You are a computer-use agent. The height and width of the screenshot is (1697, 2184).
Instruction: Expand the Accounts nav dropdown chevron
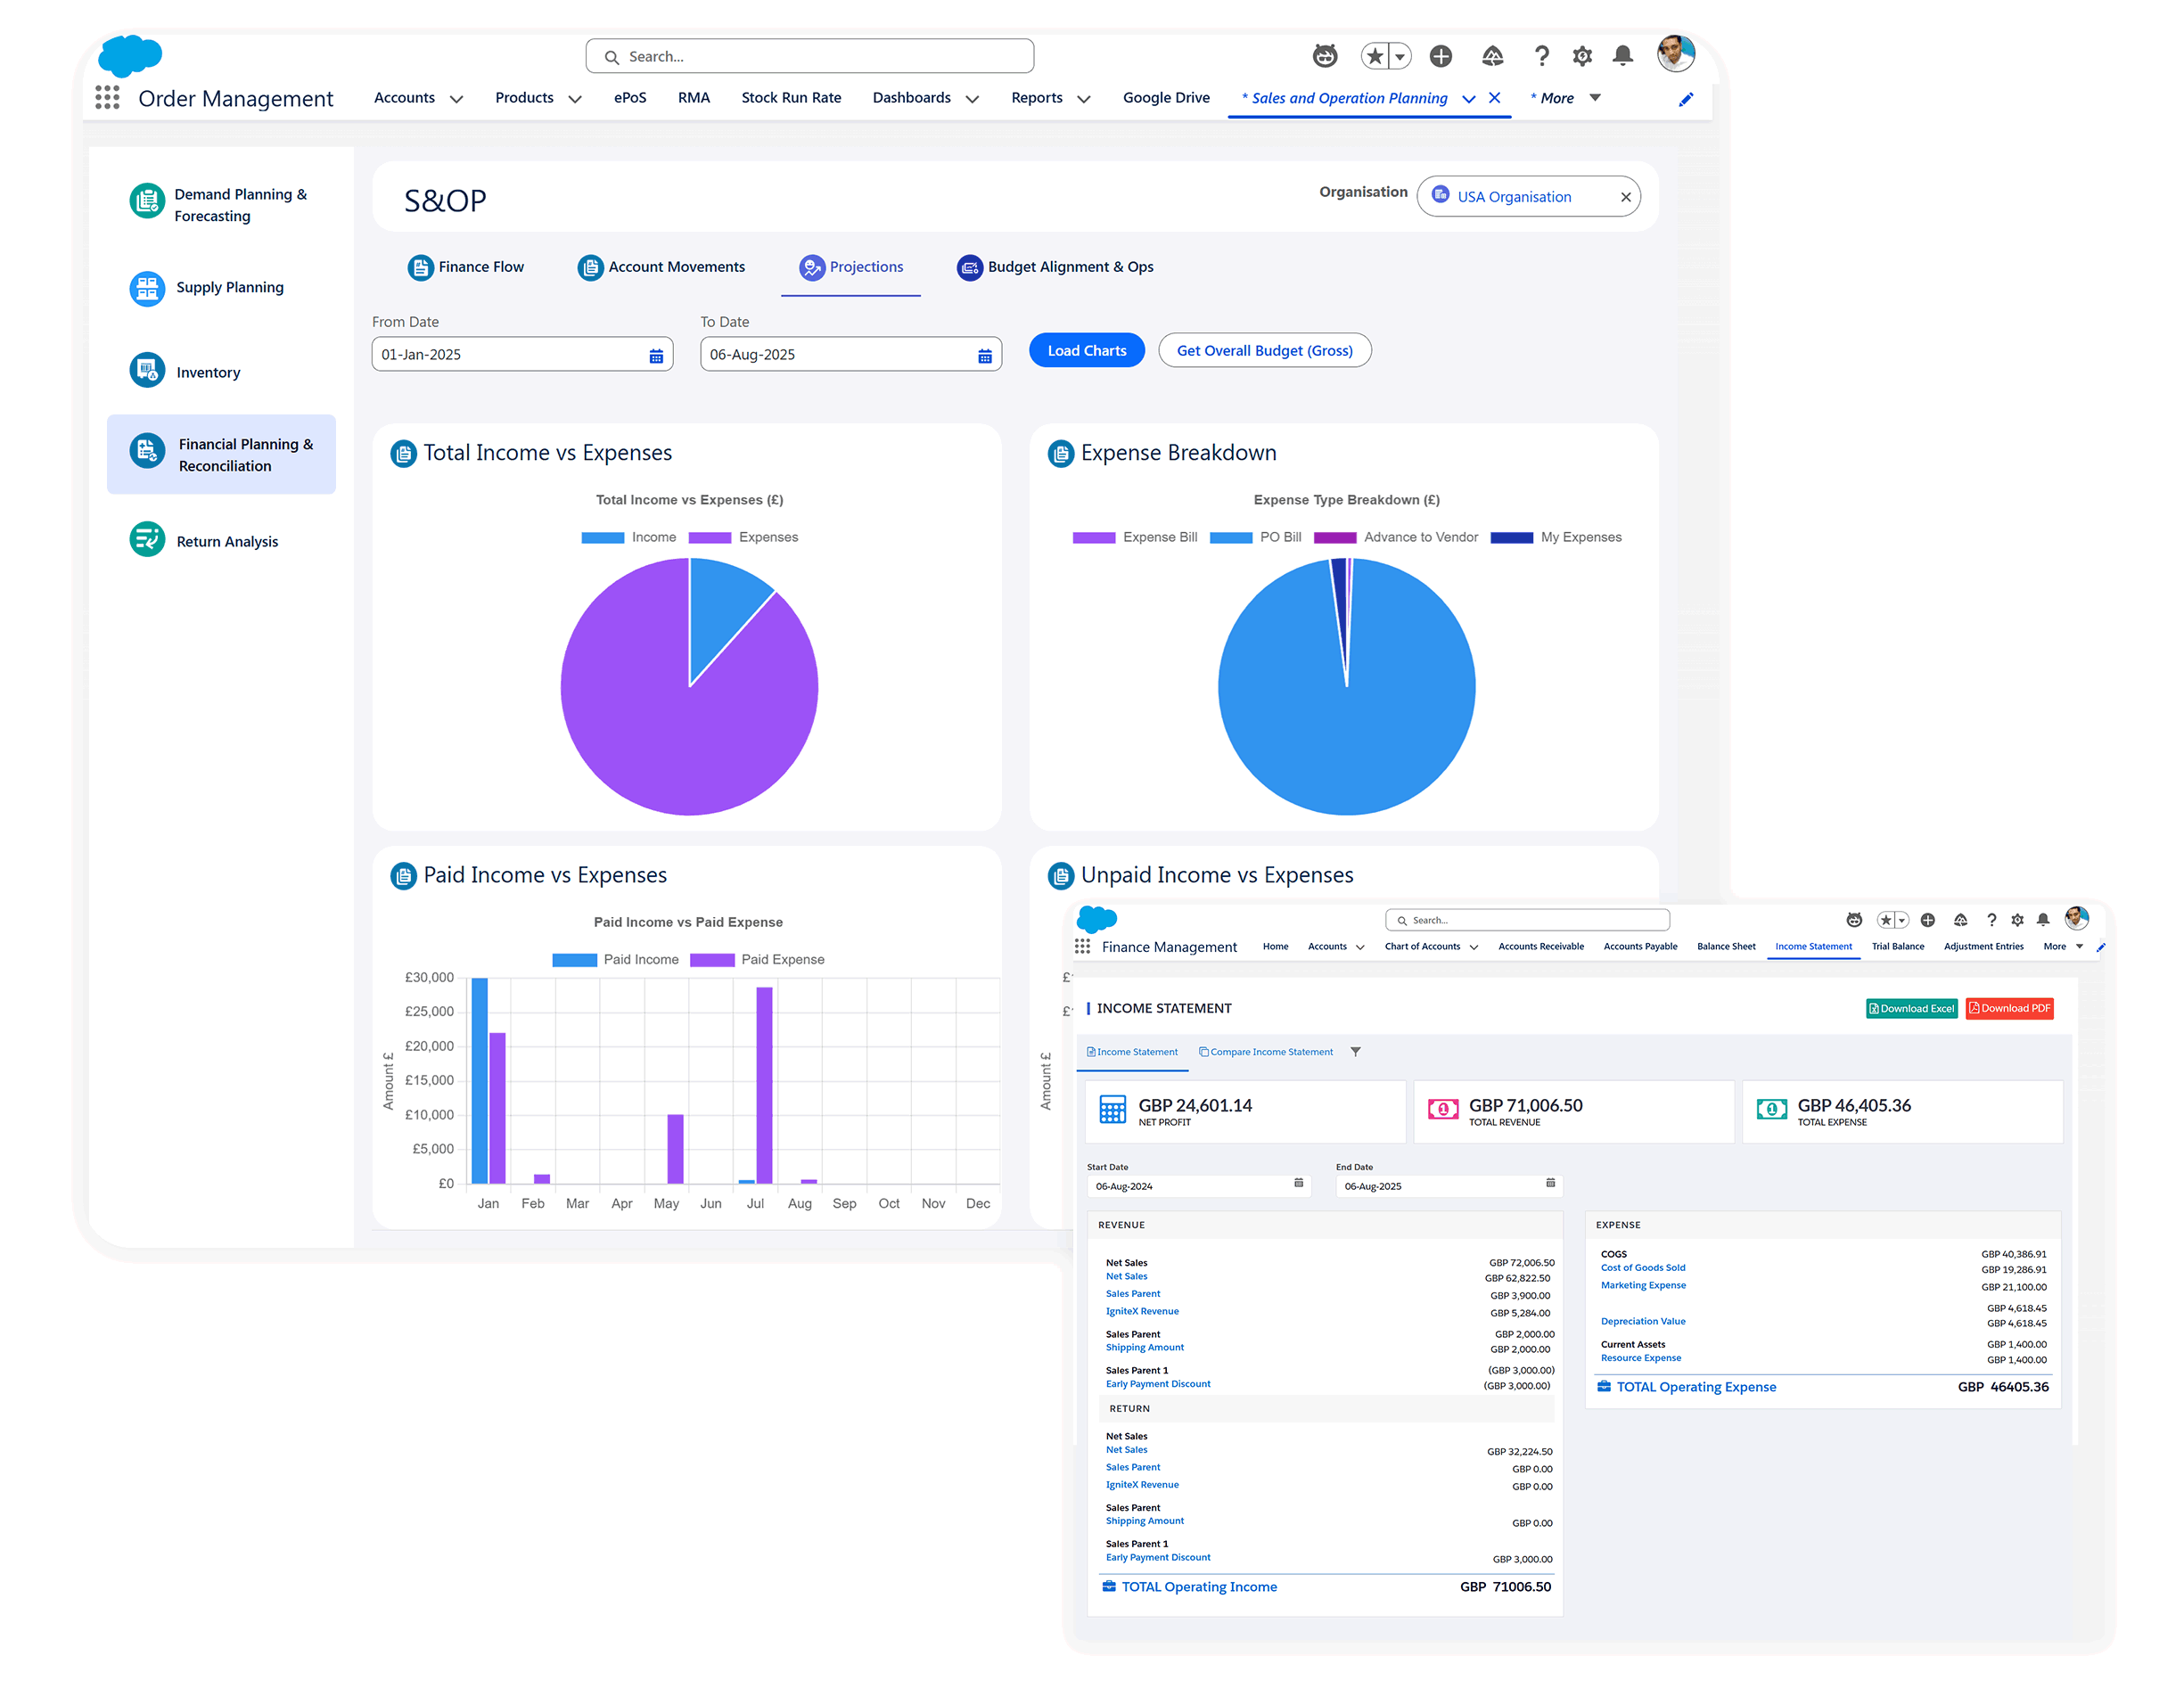[457, 99]
